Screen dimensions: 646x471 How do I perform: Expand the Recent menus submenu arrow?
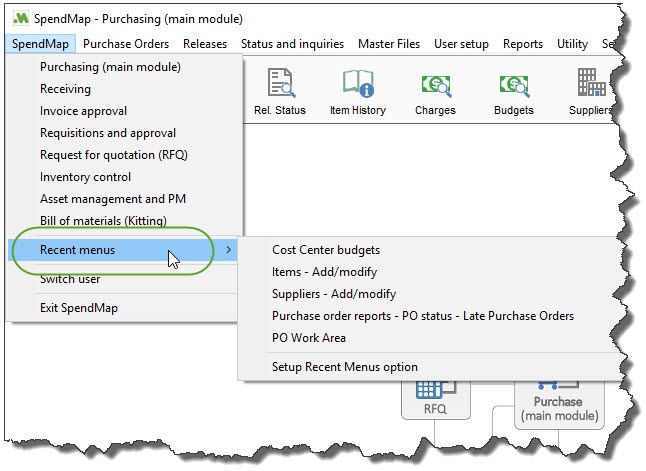tap(229, 250)
